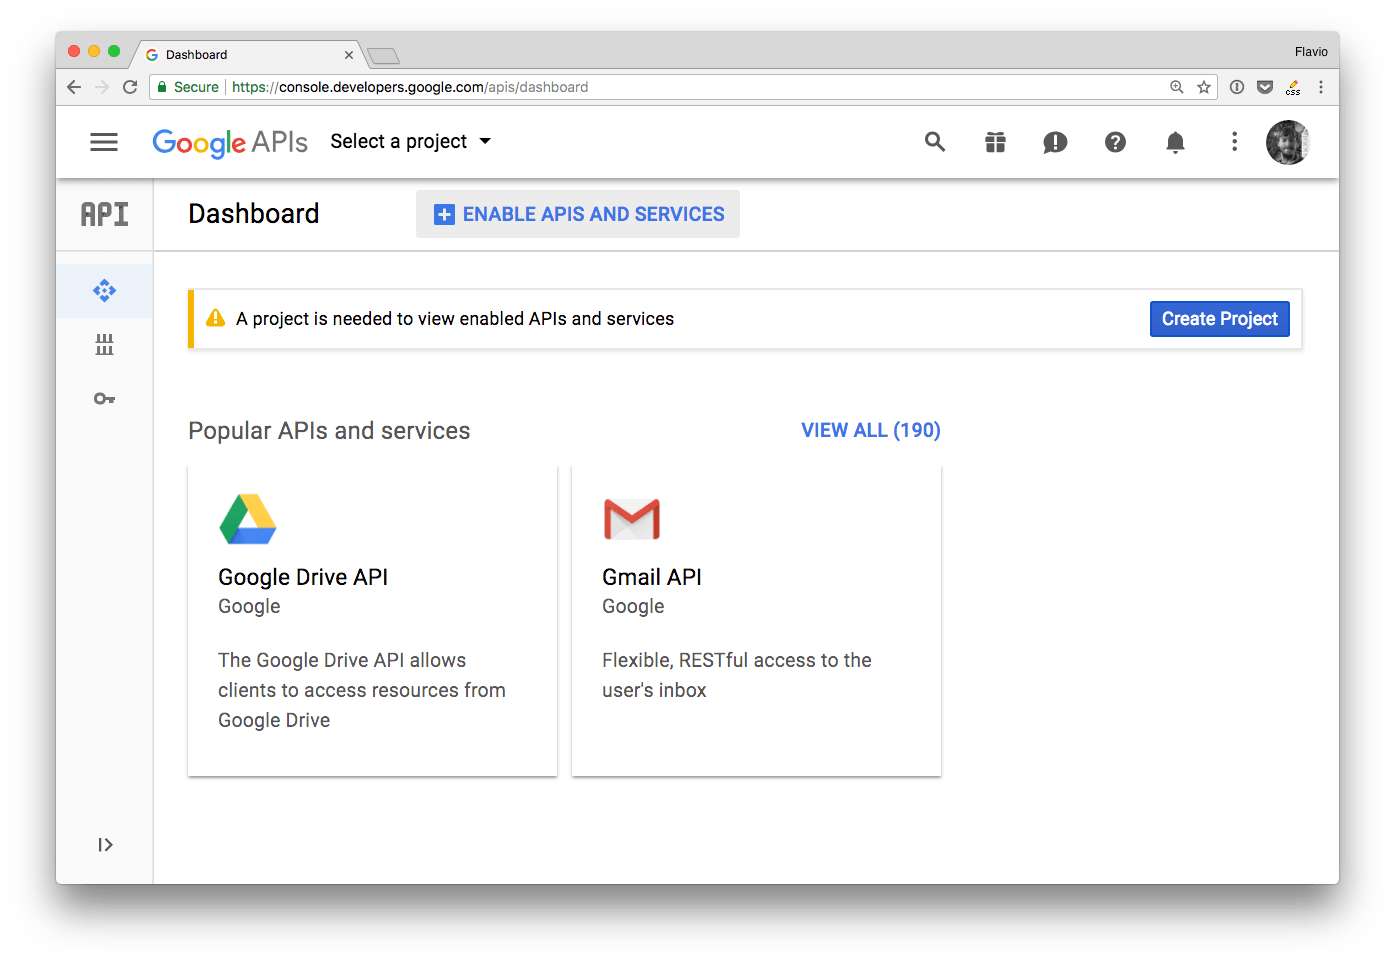Open the hamburger navigation menu
Viewport: 1395px width, 964px height.
(x=104, y=142)
